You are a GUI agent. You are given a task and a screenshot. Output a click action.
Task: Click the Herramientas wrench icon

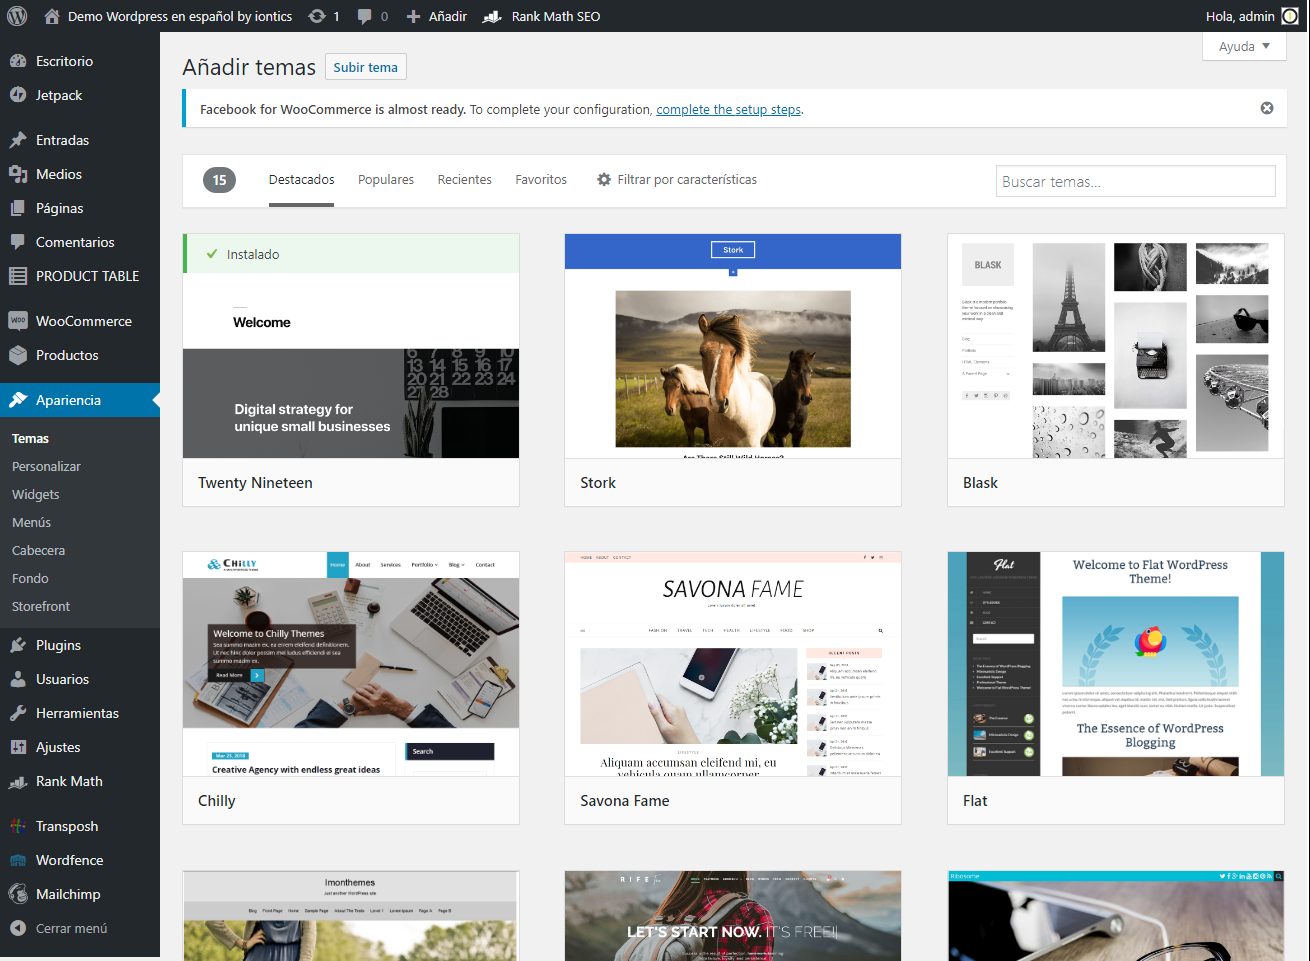(18, 713)
